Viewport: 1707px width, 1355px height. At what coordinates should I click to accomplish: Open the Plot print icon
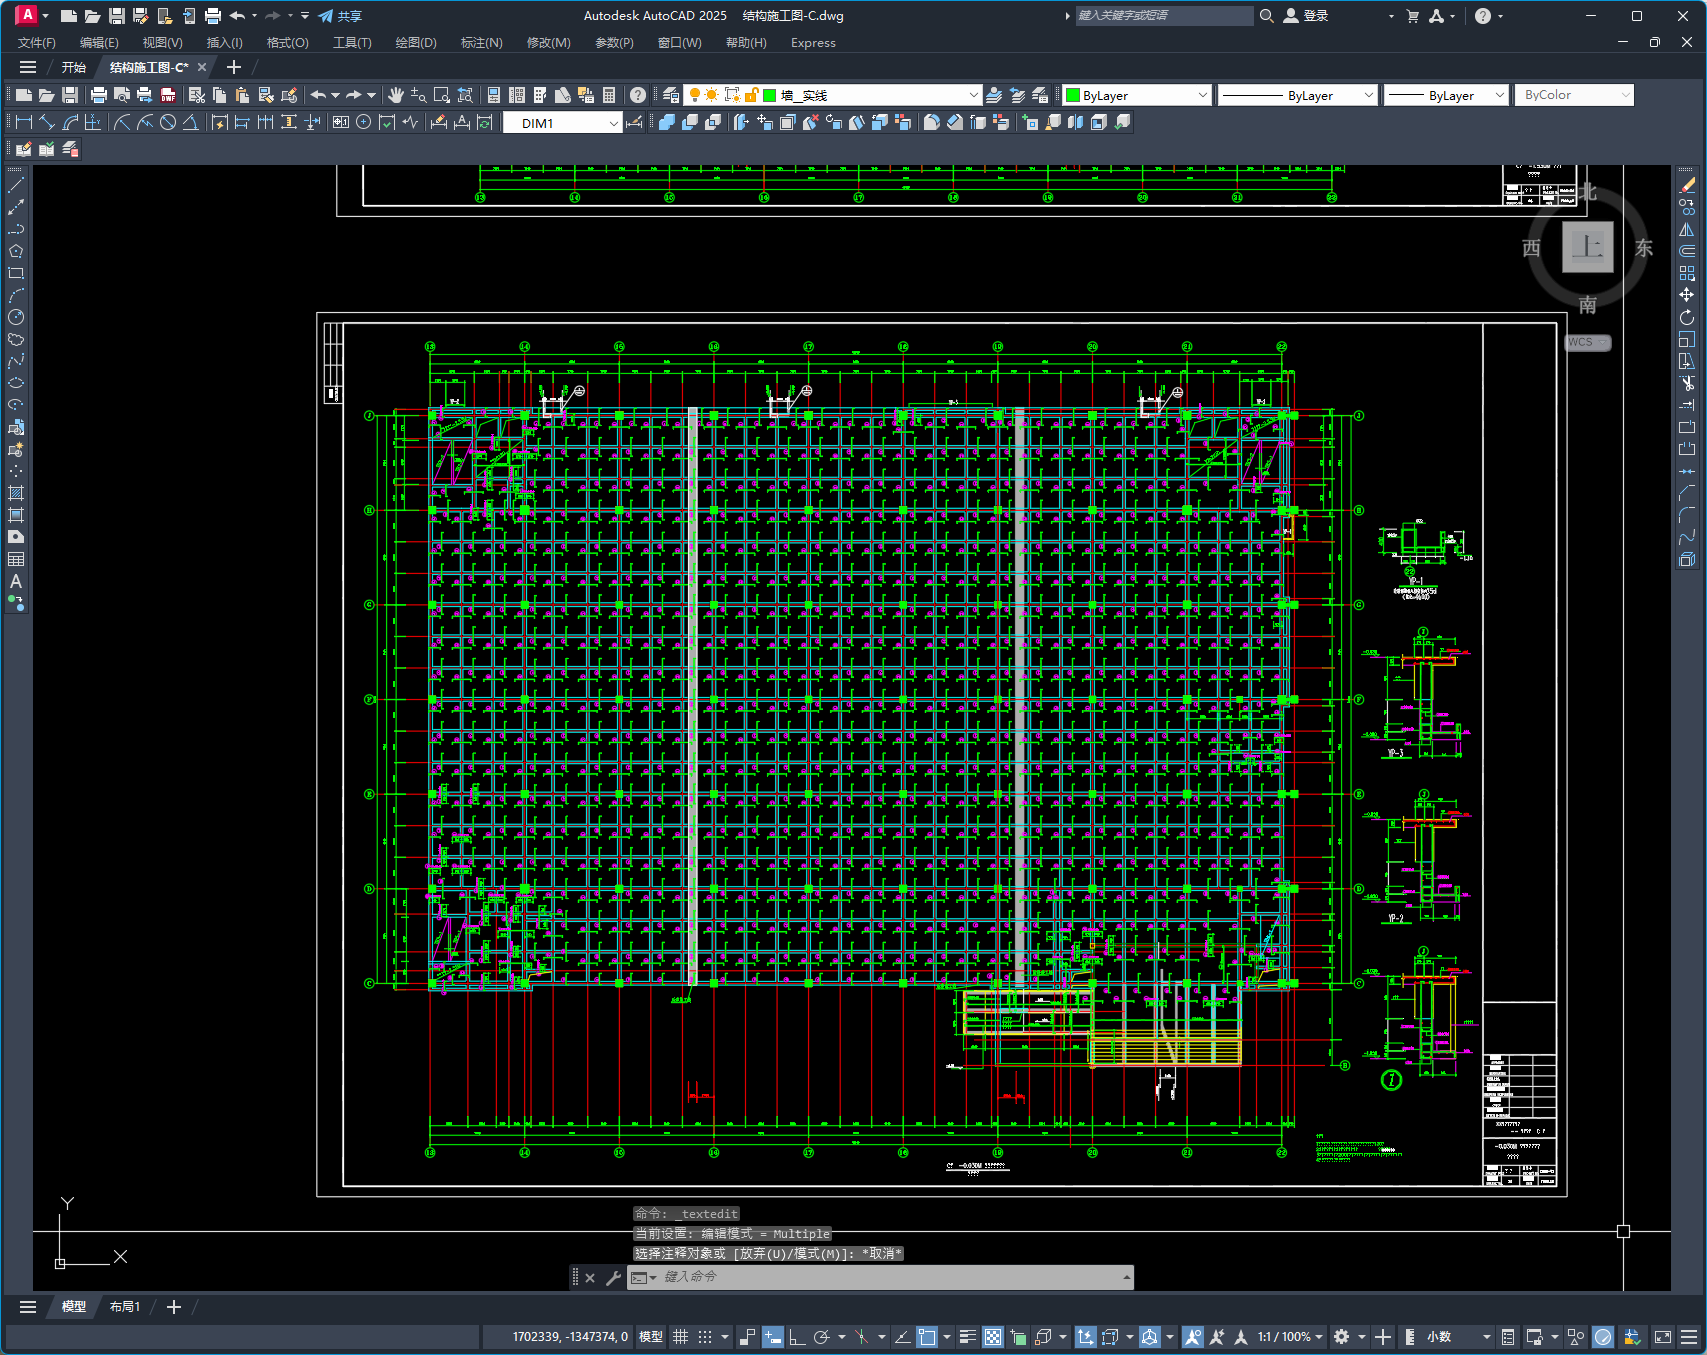coord(98,95)
